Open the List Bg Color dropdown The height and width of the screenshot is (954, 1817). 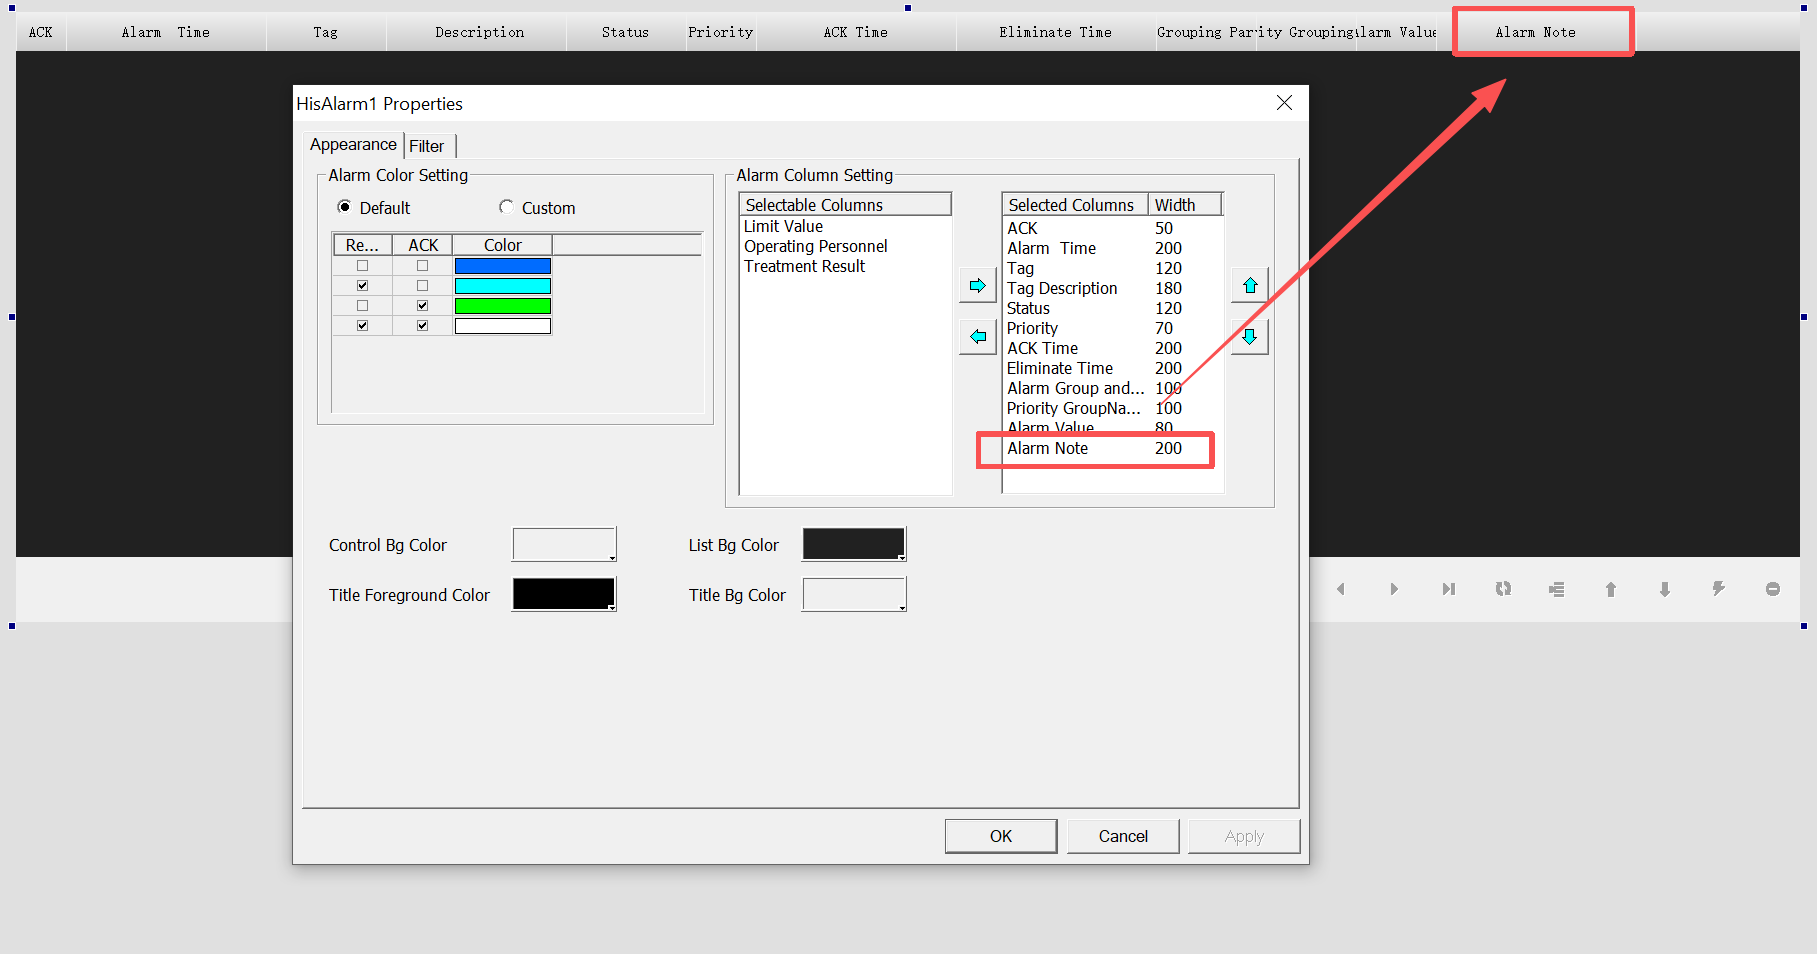(x=854, y=545)
